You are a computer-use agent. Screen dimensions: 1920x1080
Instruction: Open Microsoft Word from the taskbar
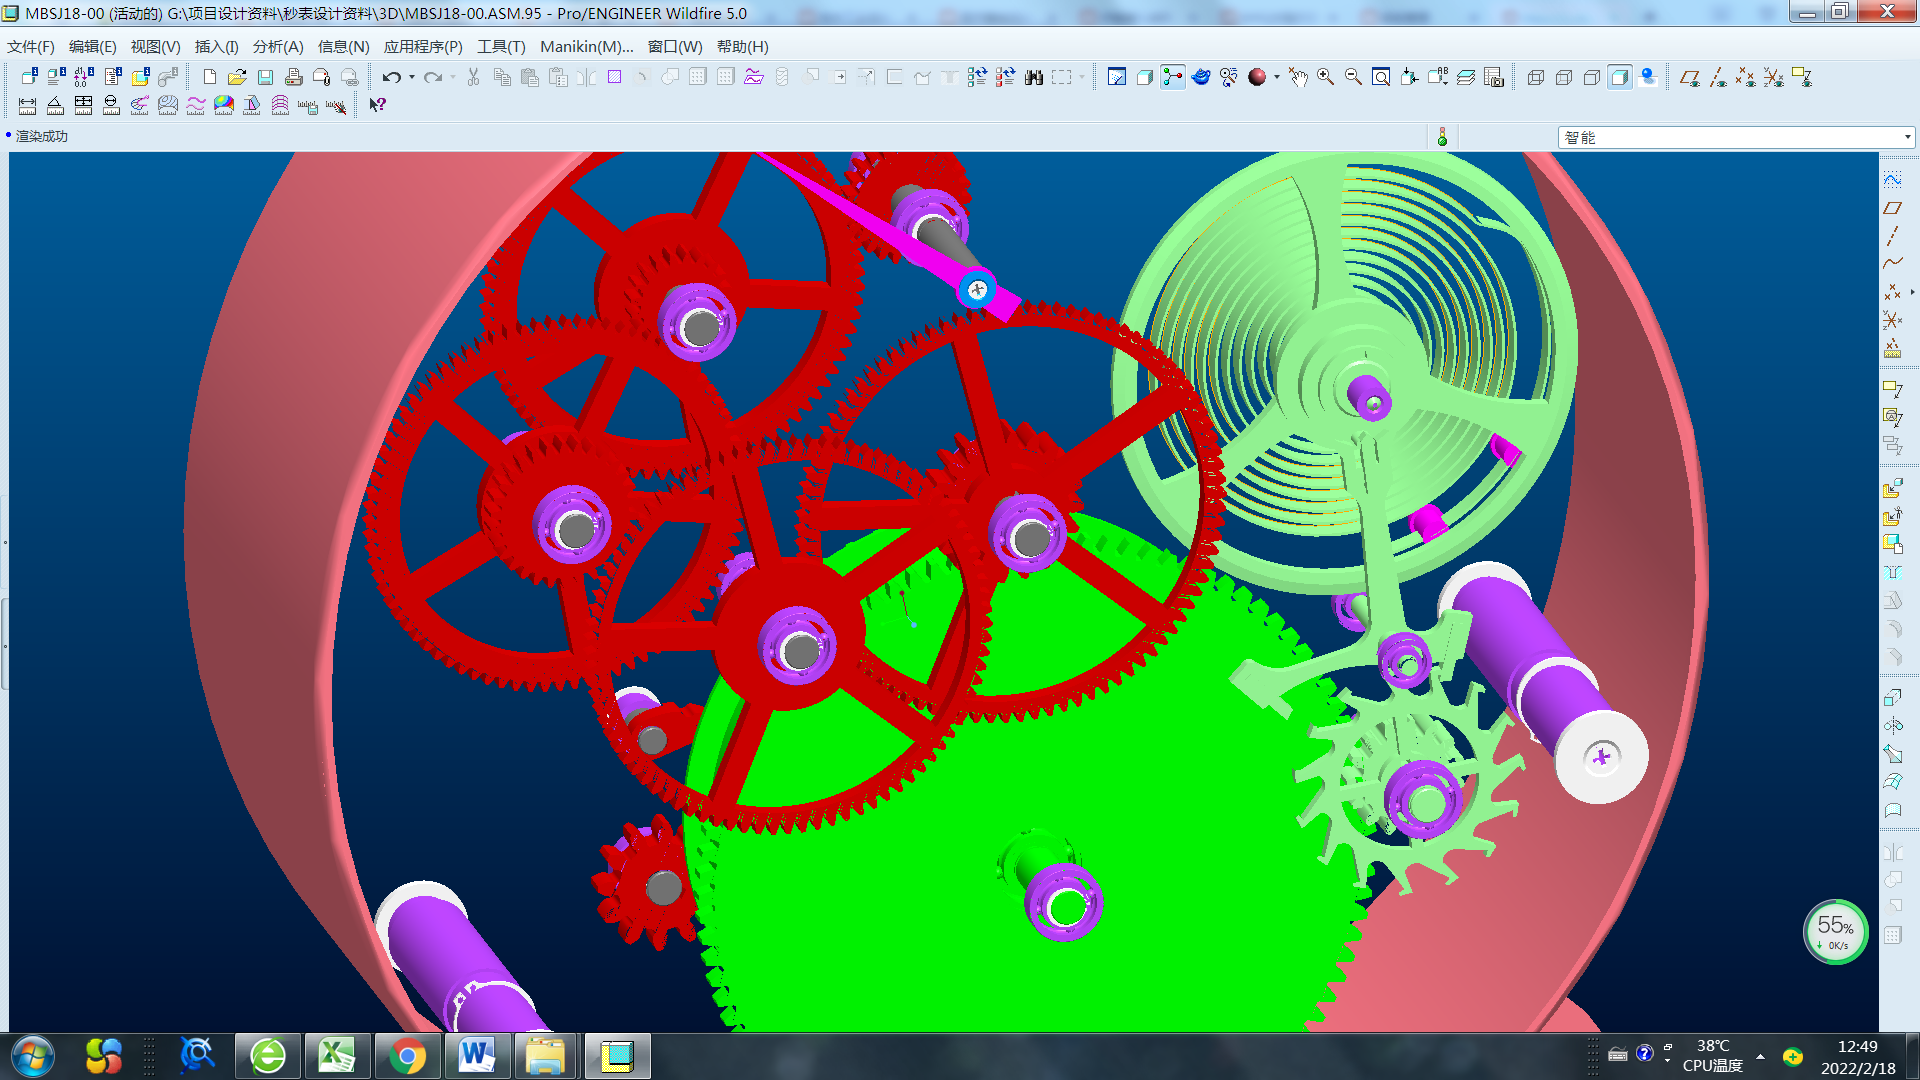point(476,1056)
